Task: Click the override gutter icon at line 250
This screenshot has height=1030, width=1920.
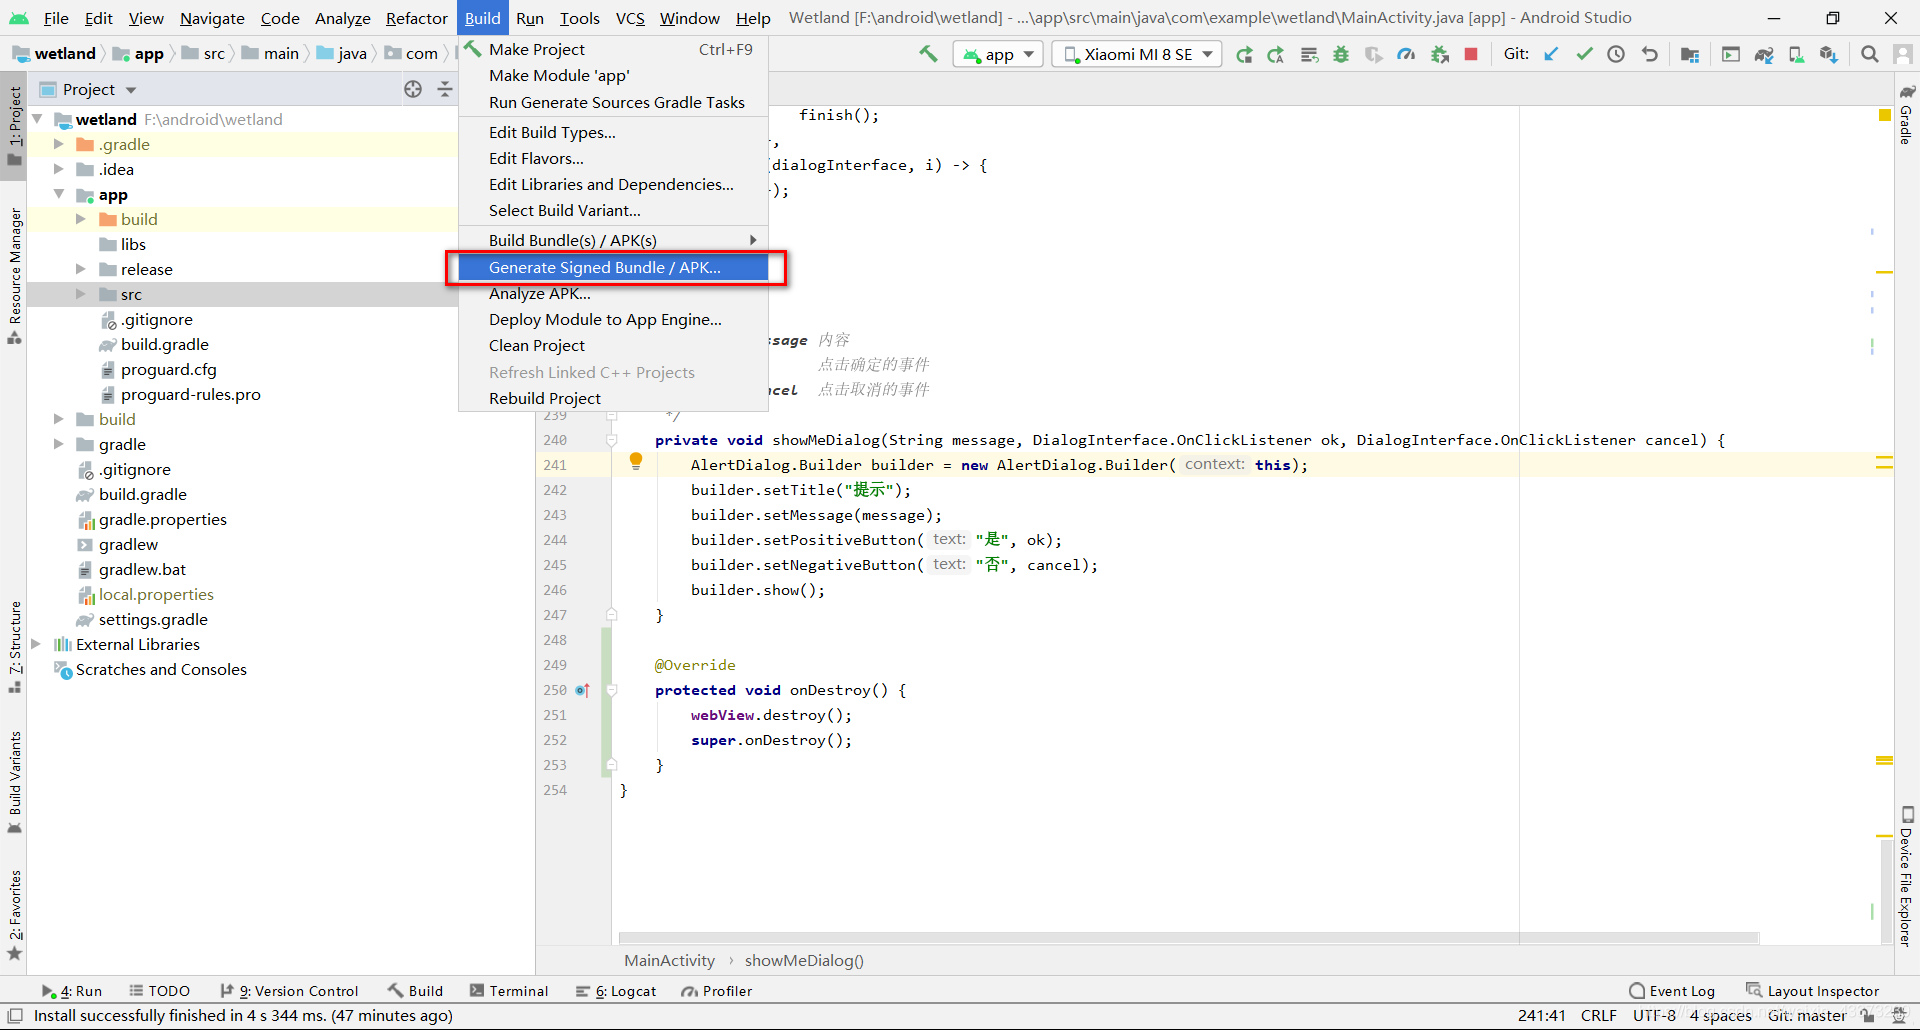Action: tap(583, 690)
